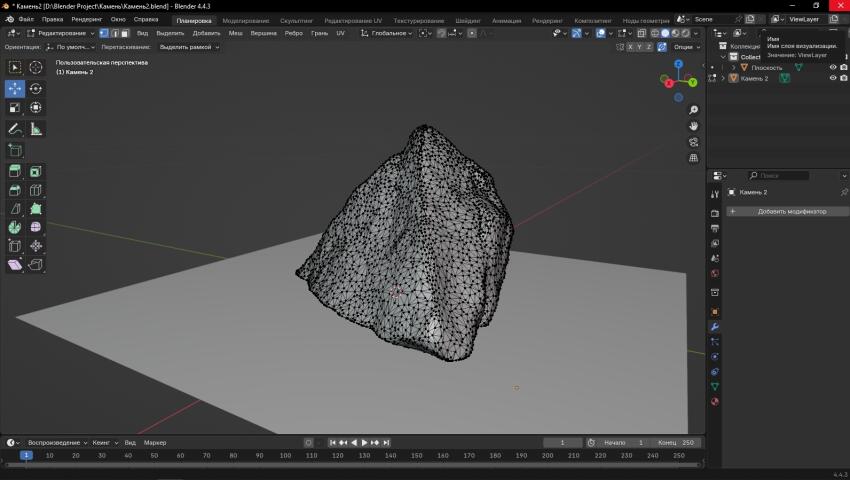This screenshot has width=850, height=480.
Task: Activate the Transform tool
Action: (36, 107)
